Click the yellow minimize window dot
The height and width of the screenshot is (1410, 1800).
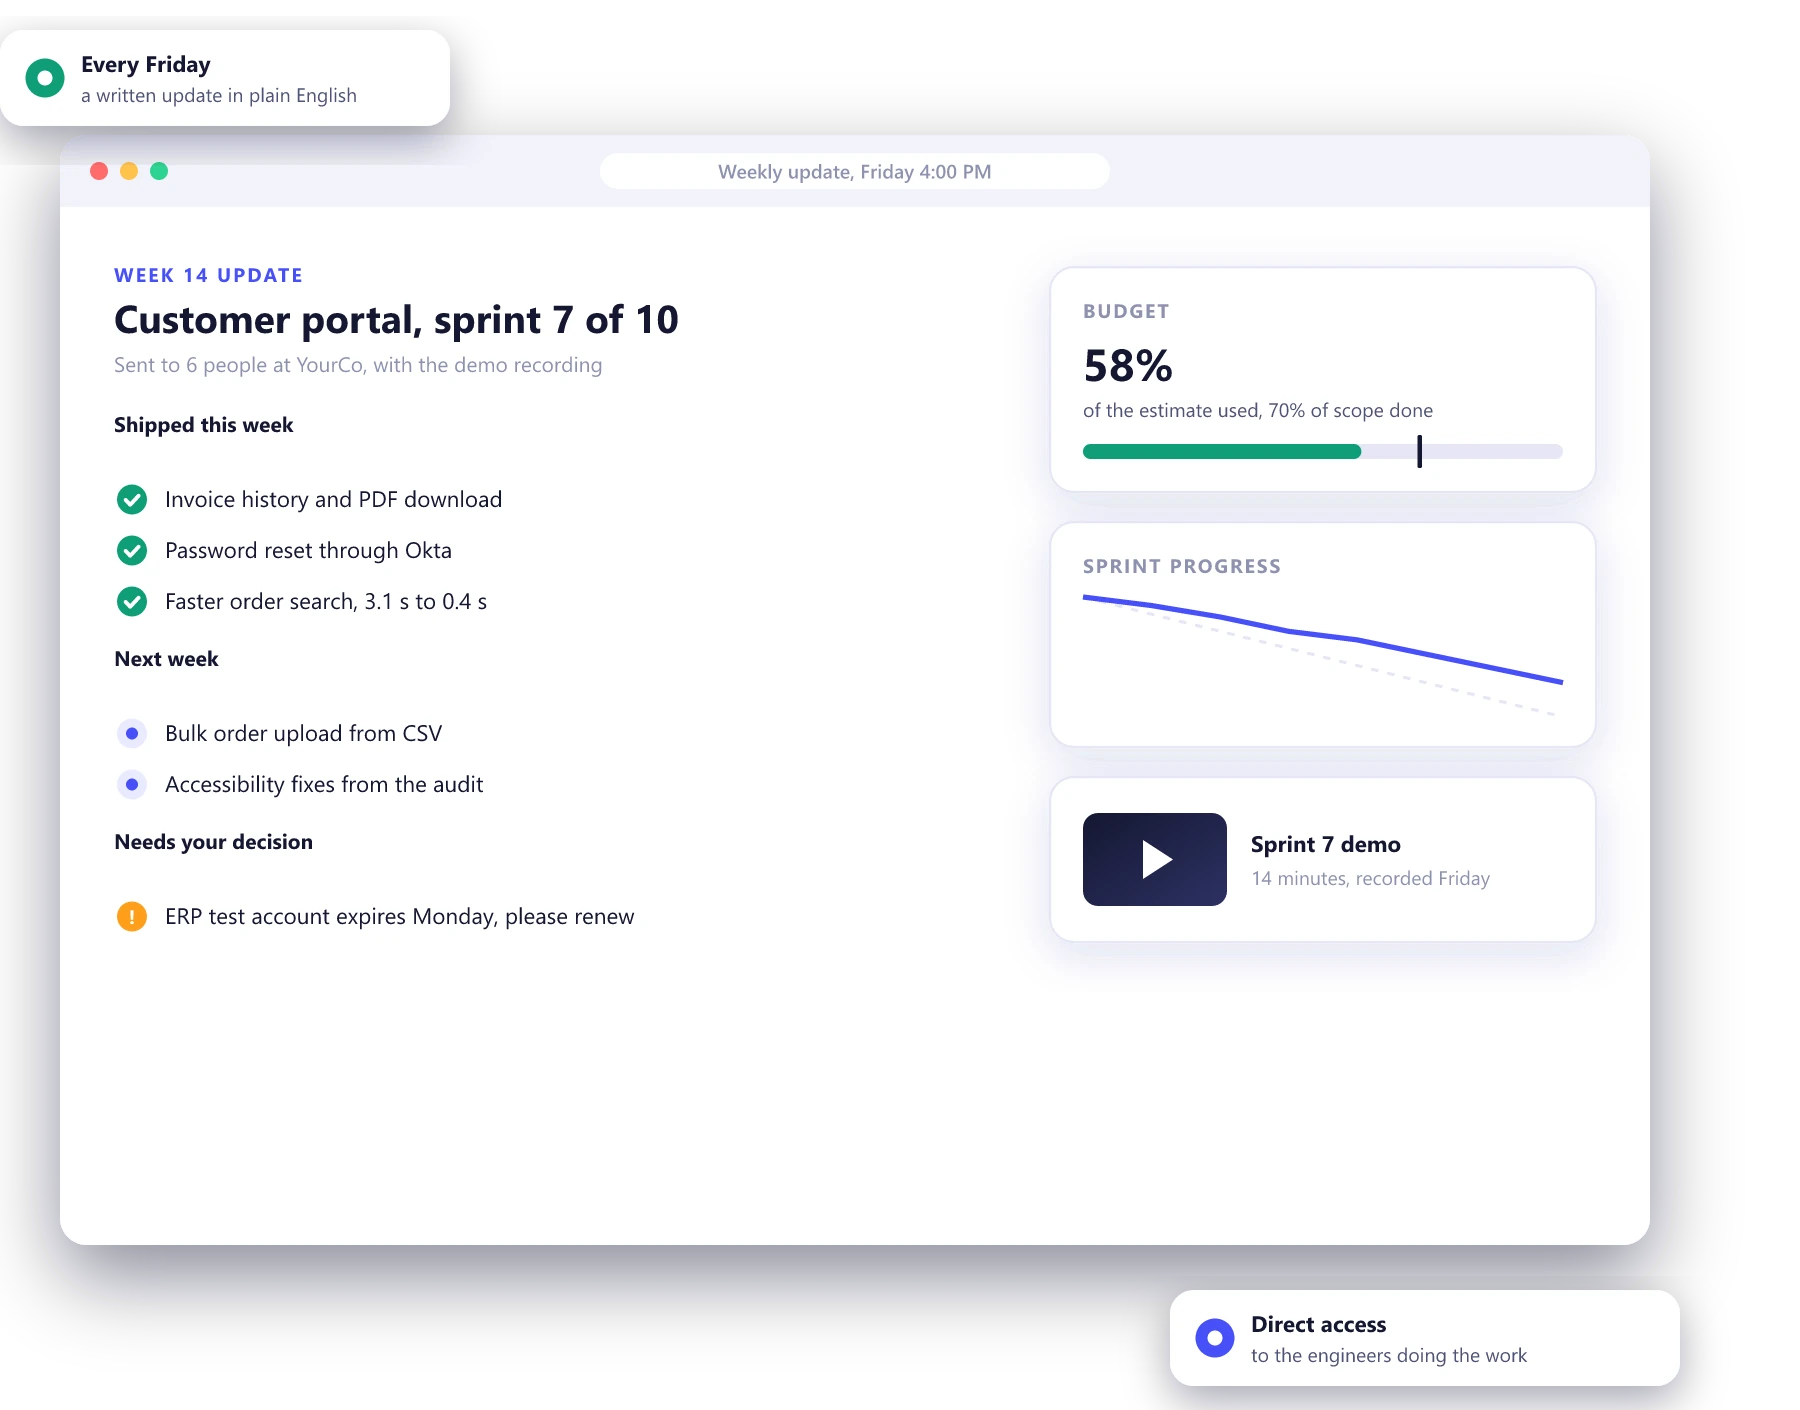click(129, 171)
